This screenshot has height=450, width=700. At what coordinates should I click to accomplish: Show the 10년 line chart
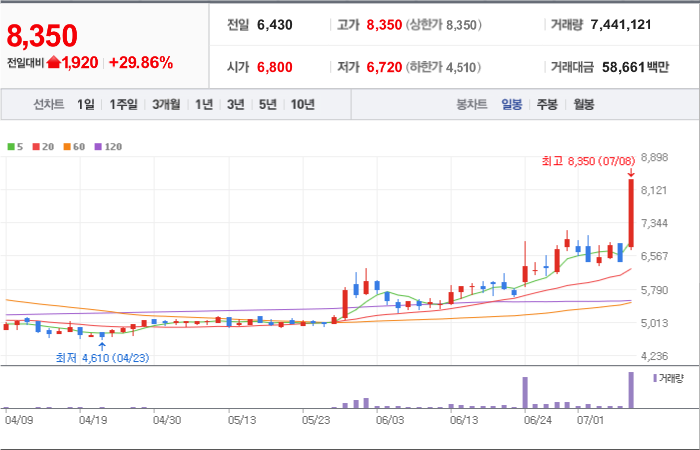pyautogui.click(x=303, y=104)
